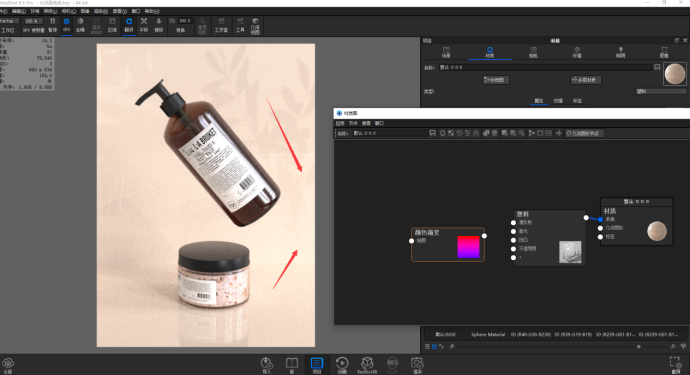Click the checker texture icon in graph toolbar
Image resolution: width=690 pixels, height=375 pixels.
point(451,133)
